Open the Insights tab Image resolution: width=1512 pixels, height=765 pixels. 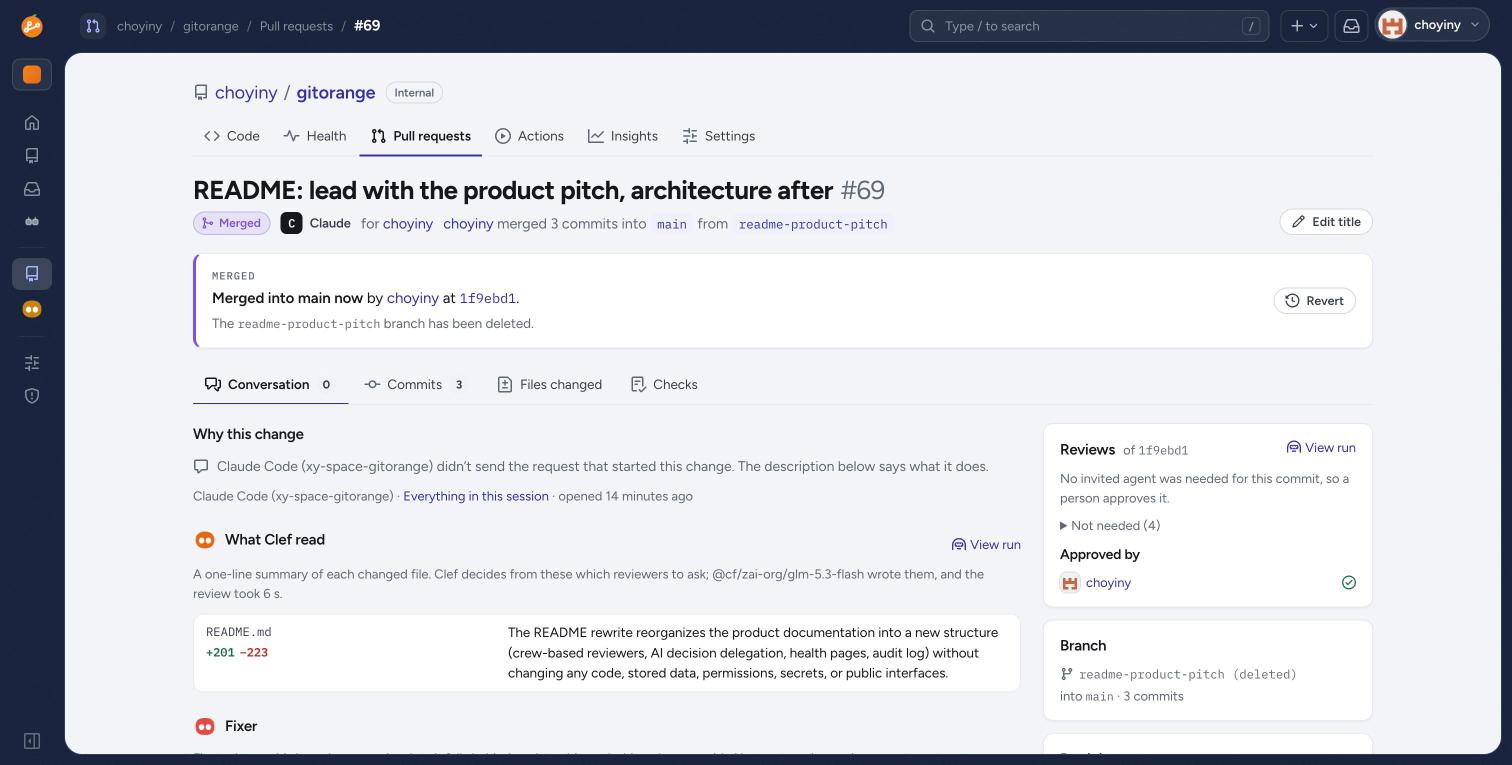pos(623,136)
